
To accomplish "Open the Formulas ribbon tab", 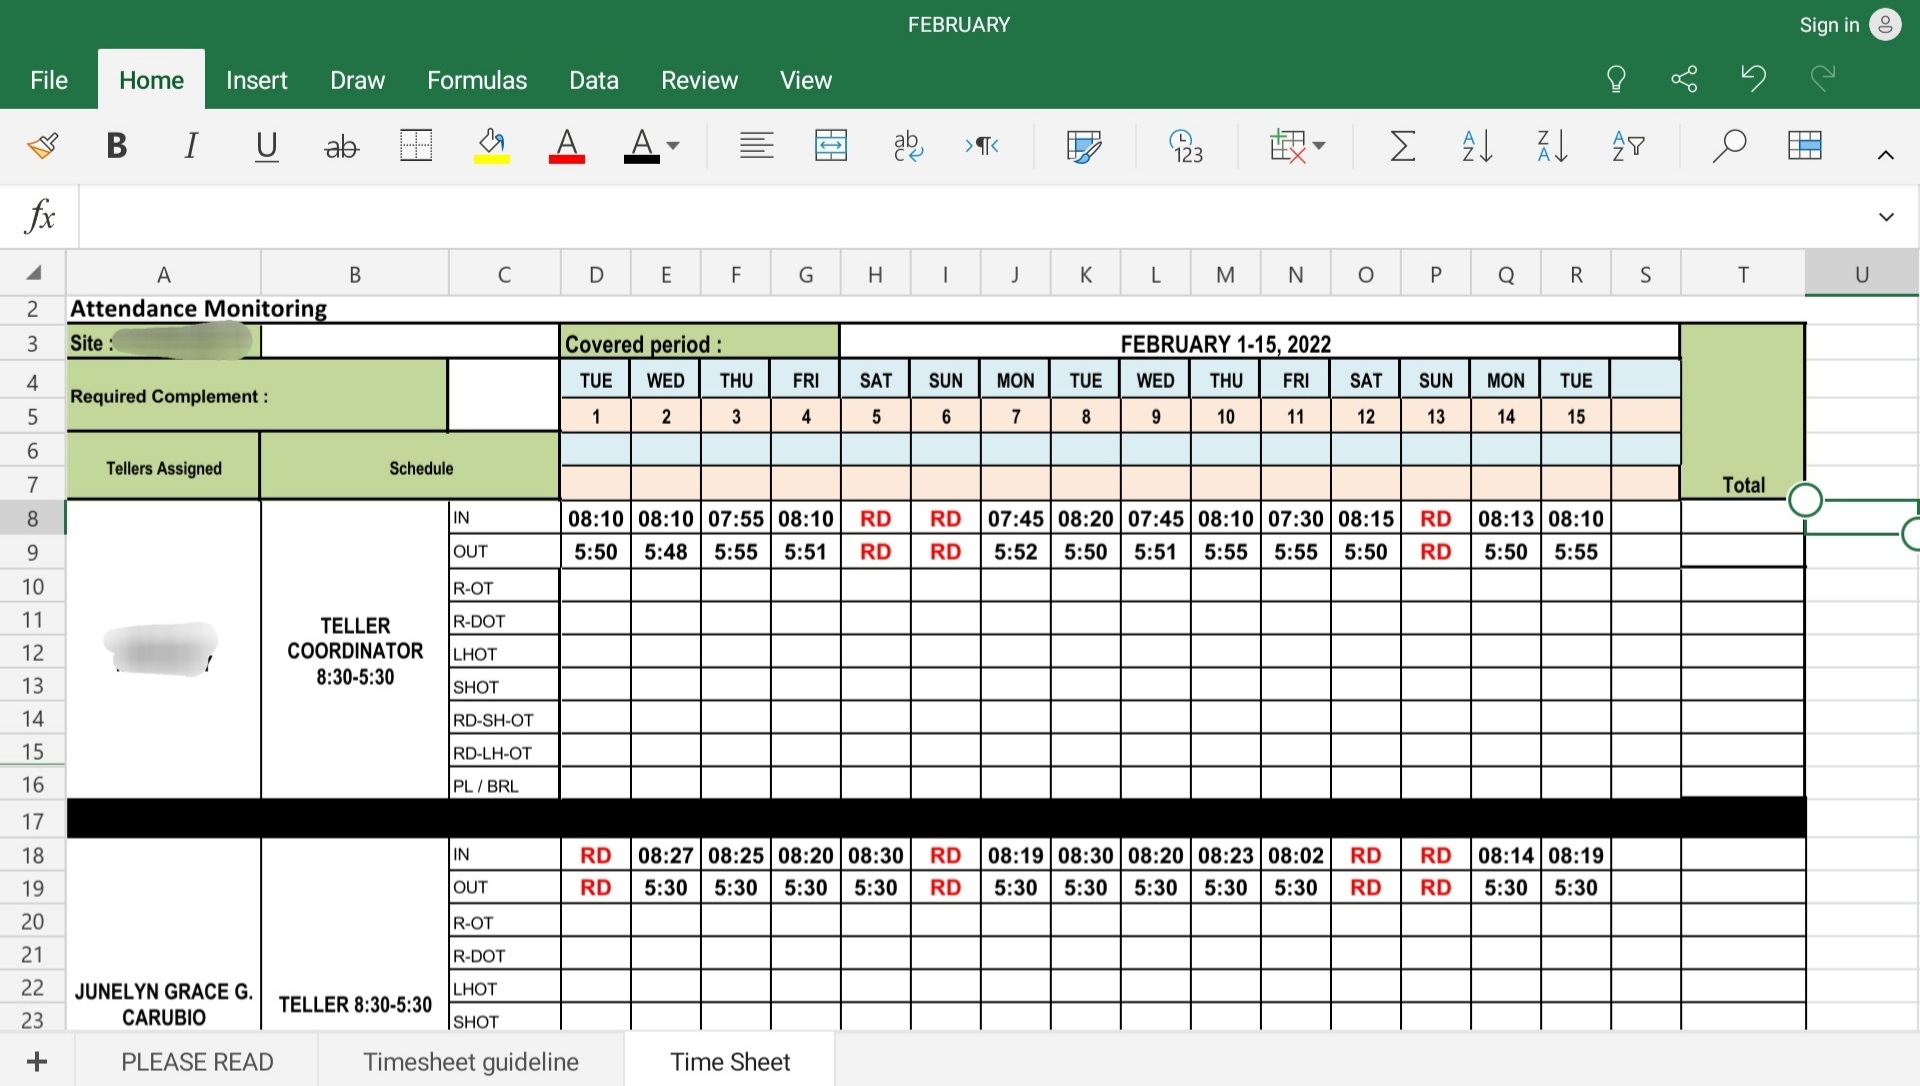I will point(477,80).
